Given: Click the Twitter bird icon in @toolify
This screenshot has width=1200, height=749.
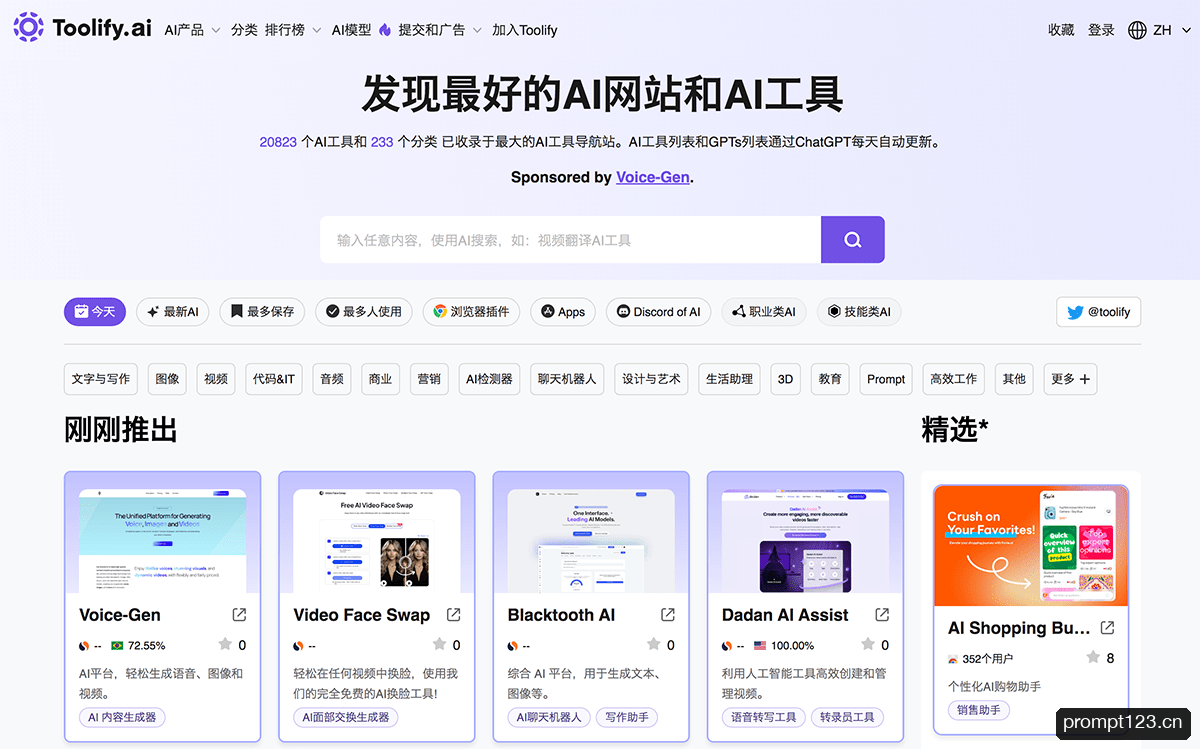Looking at the screenshot, I should [1075, 312].
